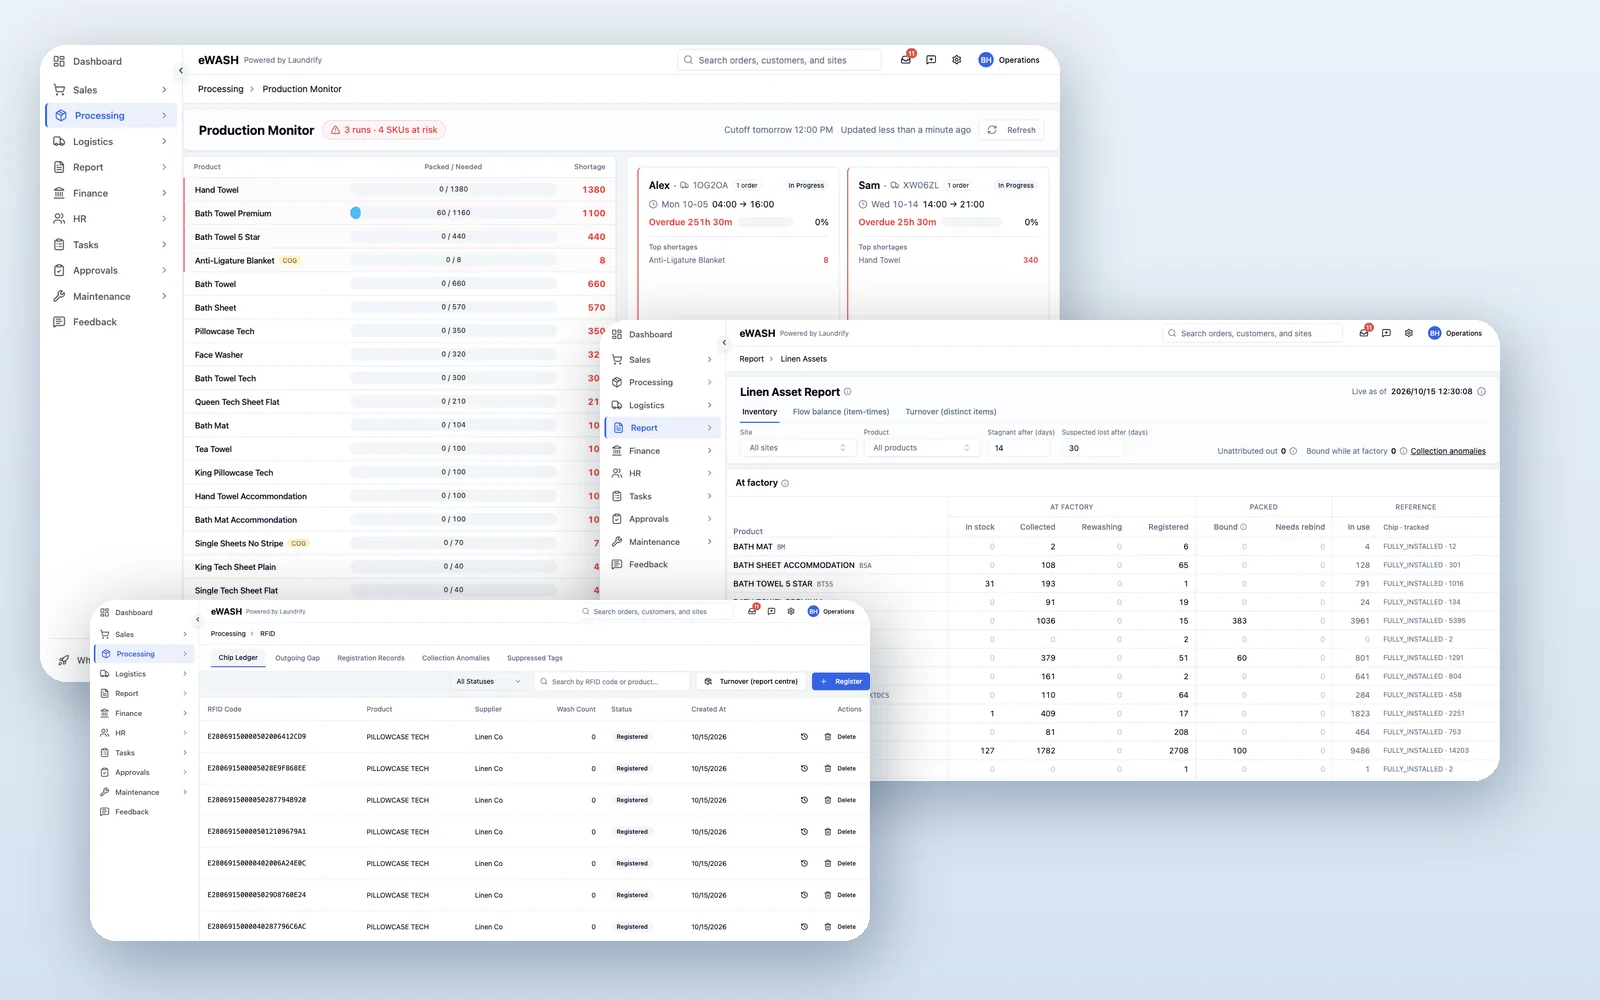Open settings gear in Linen Asset Report header

tap(1409, 333)
